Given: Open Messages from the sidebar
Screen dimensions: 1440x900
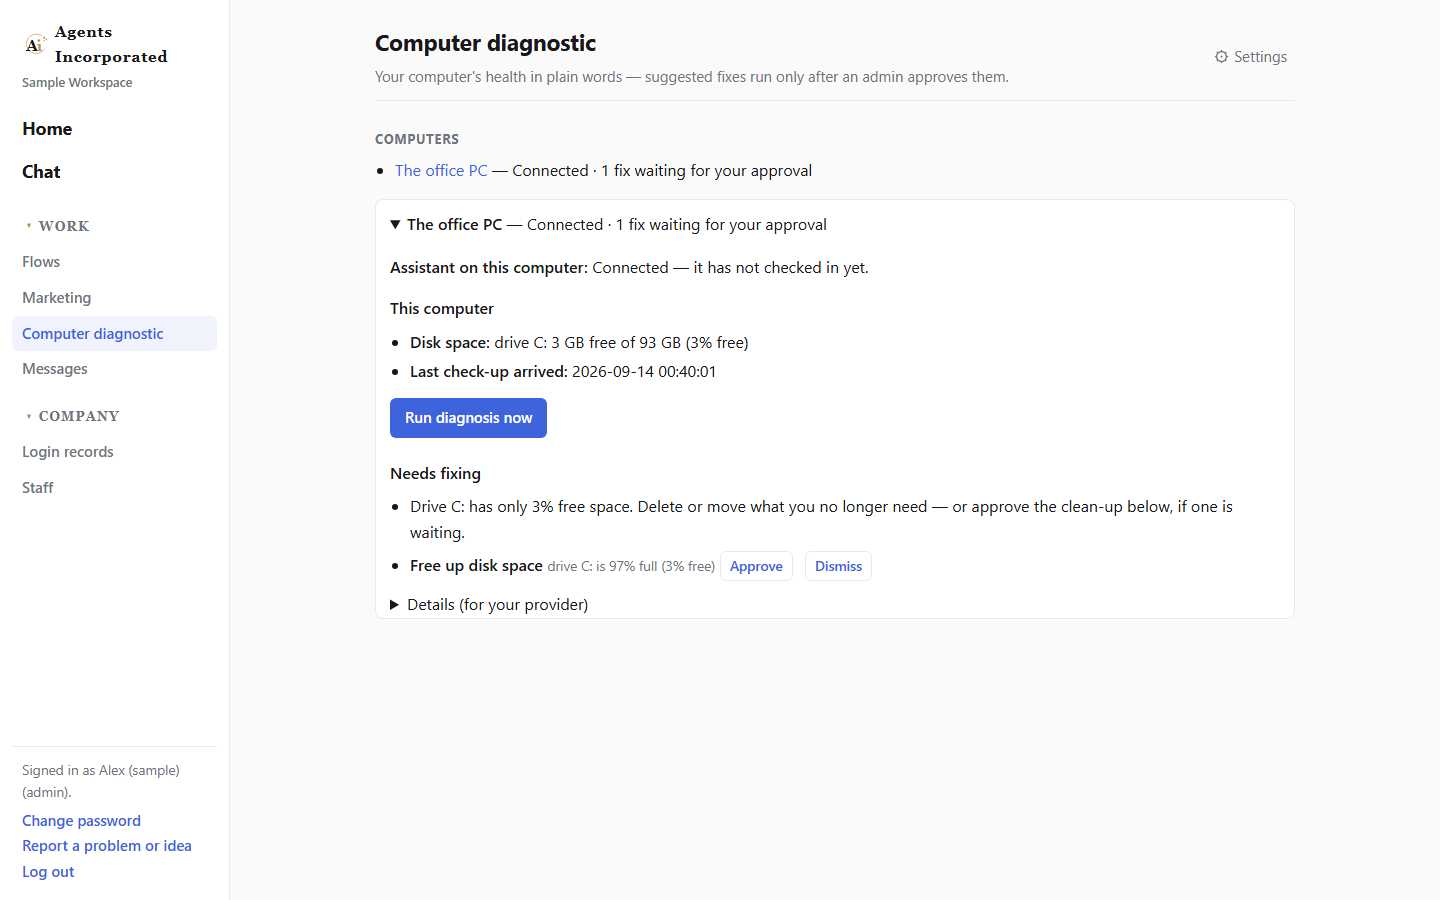Looking at the screenshot, I should tap(55, 369).
